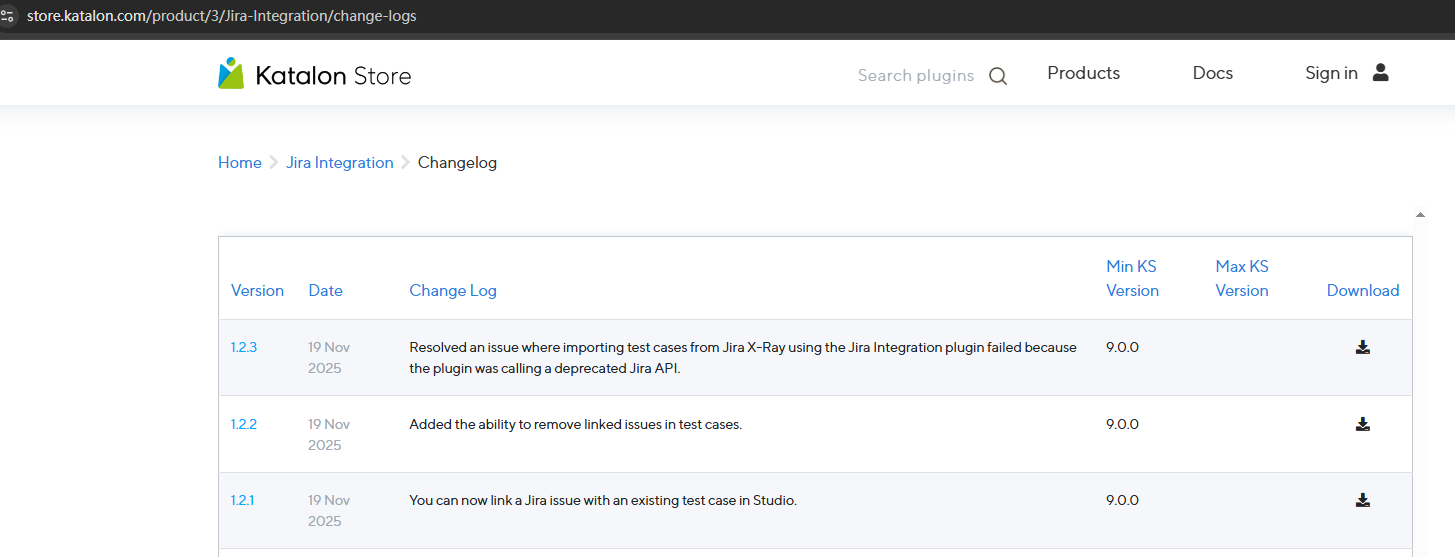Open version 1.2.3 link

tap(244, 347)
